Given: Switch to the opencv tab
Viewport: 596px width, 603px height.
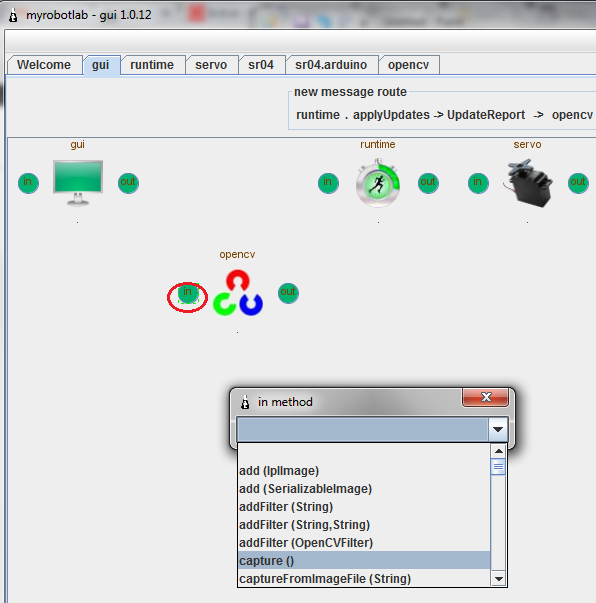Looking at the screenshot, I should click(409, 65).
